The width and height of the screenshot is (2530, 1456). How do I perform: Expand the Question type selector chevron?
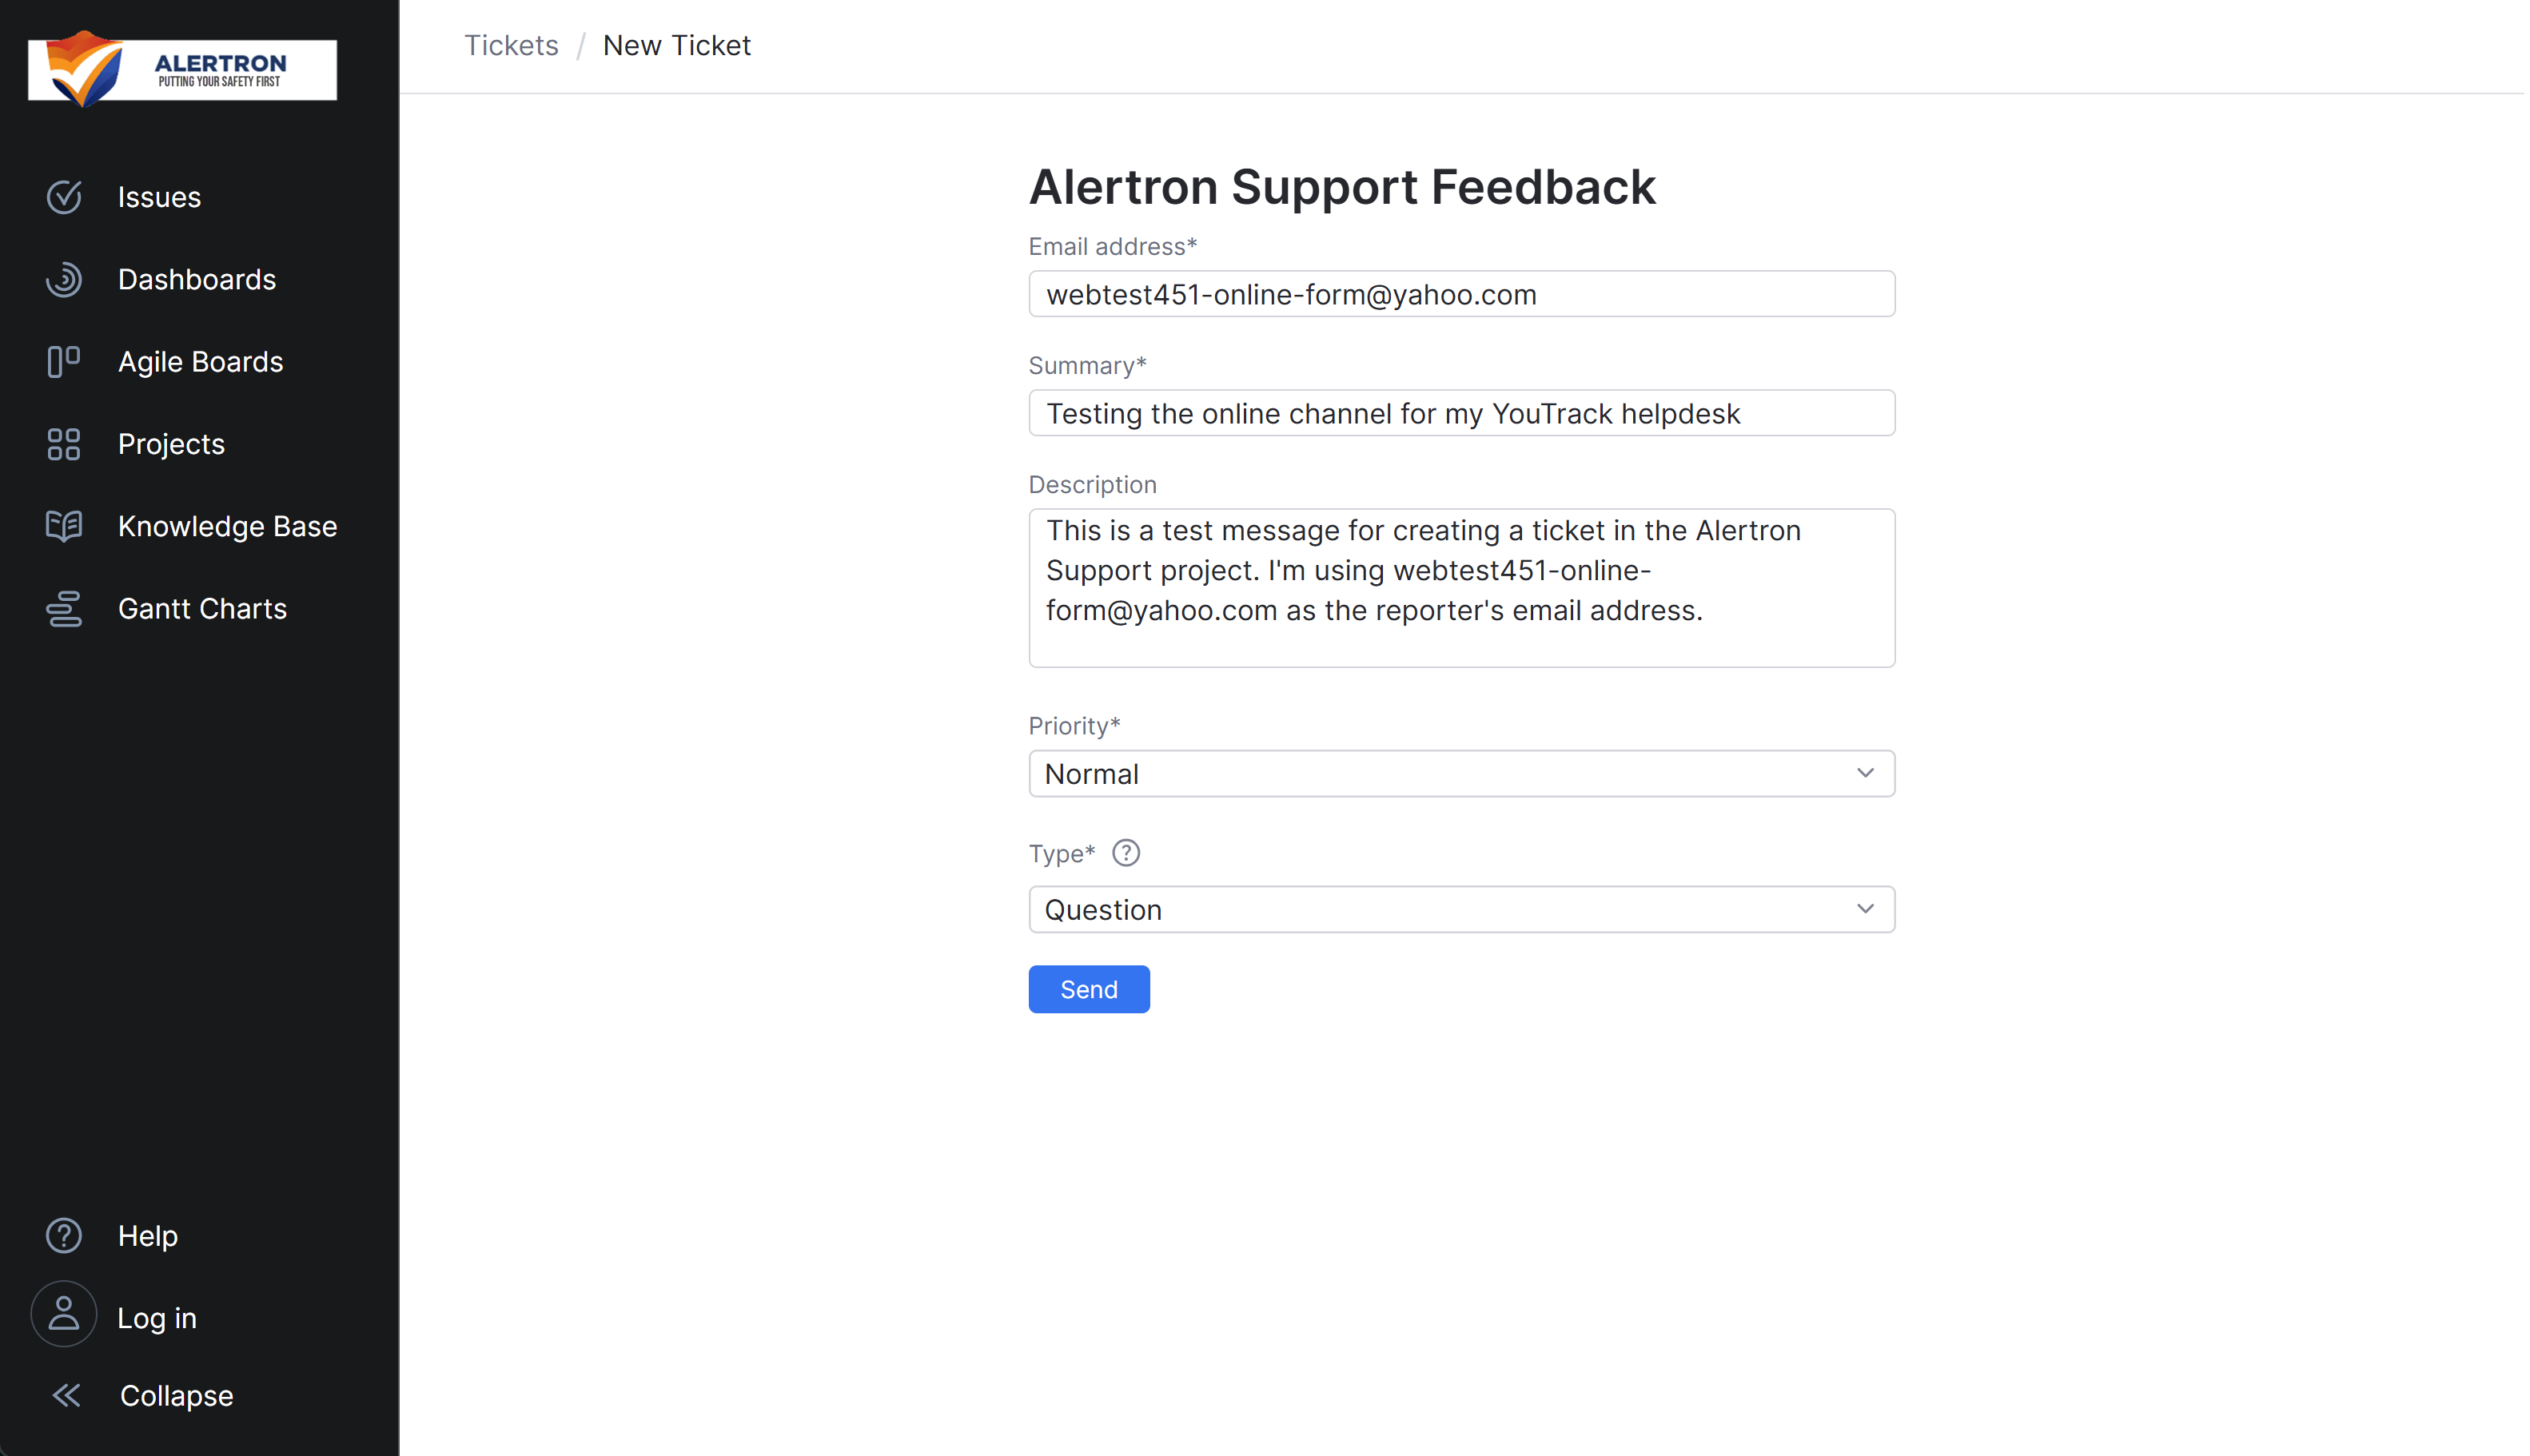pyautogui.click(x=1864, y=909)
